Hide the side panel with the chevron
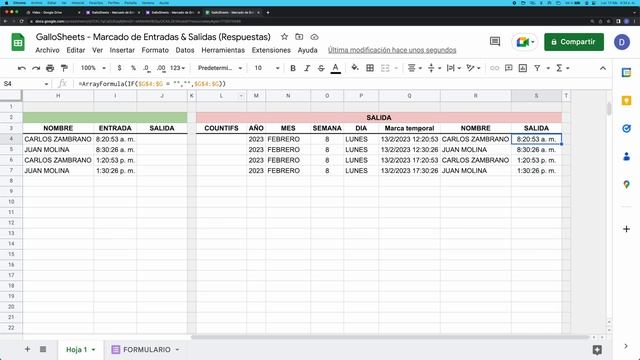The width and height of the screenshot is (640, 360). pos(626,346)
